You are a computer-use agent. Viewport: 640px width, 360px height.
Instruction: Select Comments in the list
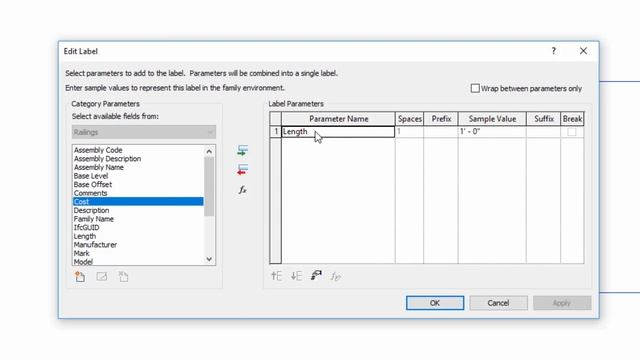90,193
